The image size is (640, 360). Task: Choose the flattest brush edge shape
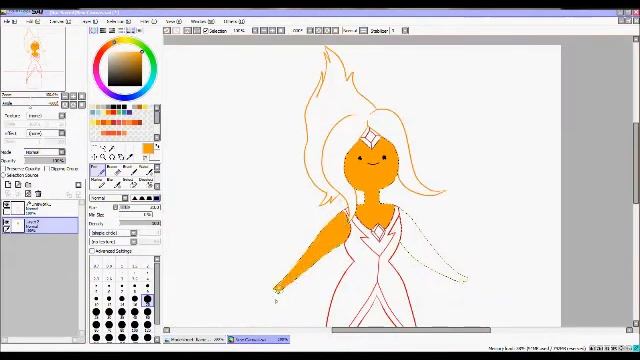pos(157,198)
